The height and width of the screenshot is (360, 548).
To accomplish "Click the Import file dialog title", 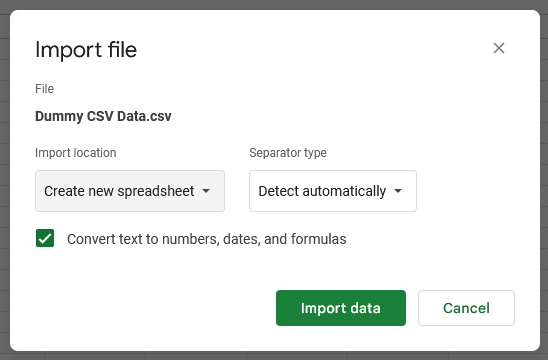I will (86, 49).
